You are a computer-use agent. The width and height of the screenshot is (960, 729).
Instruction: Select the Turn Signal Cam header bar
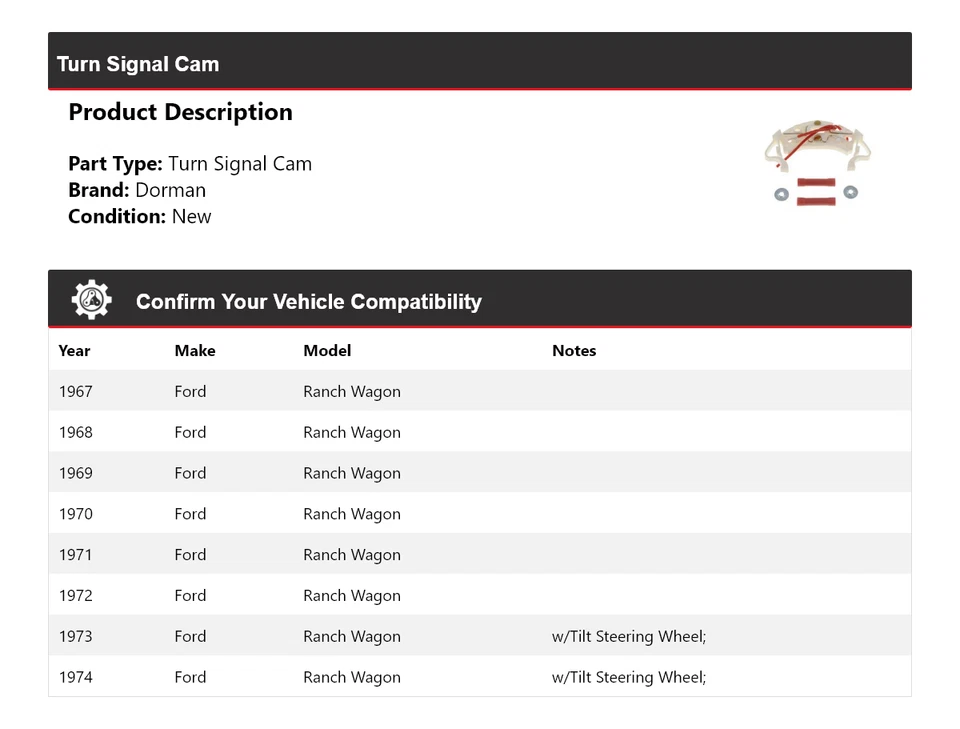[480, 61]
